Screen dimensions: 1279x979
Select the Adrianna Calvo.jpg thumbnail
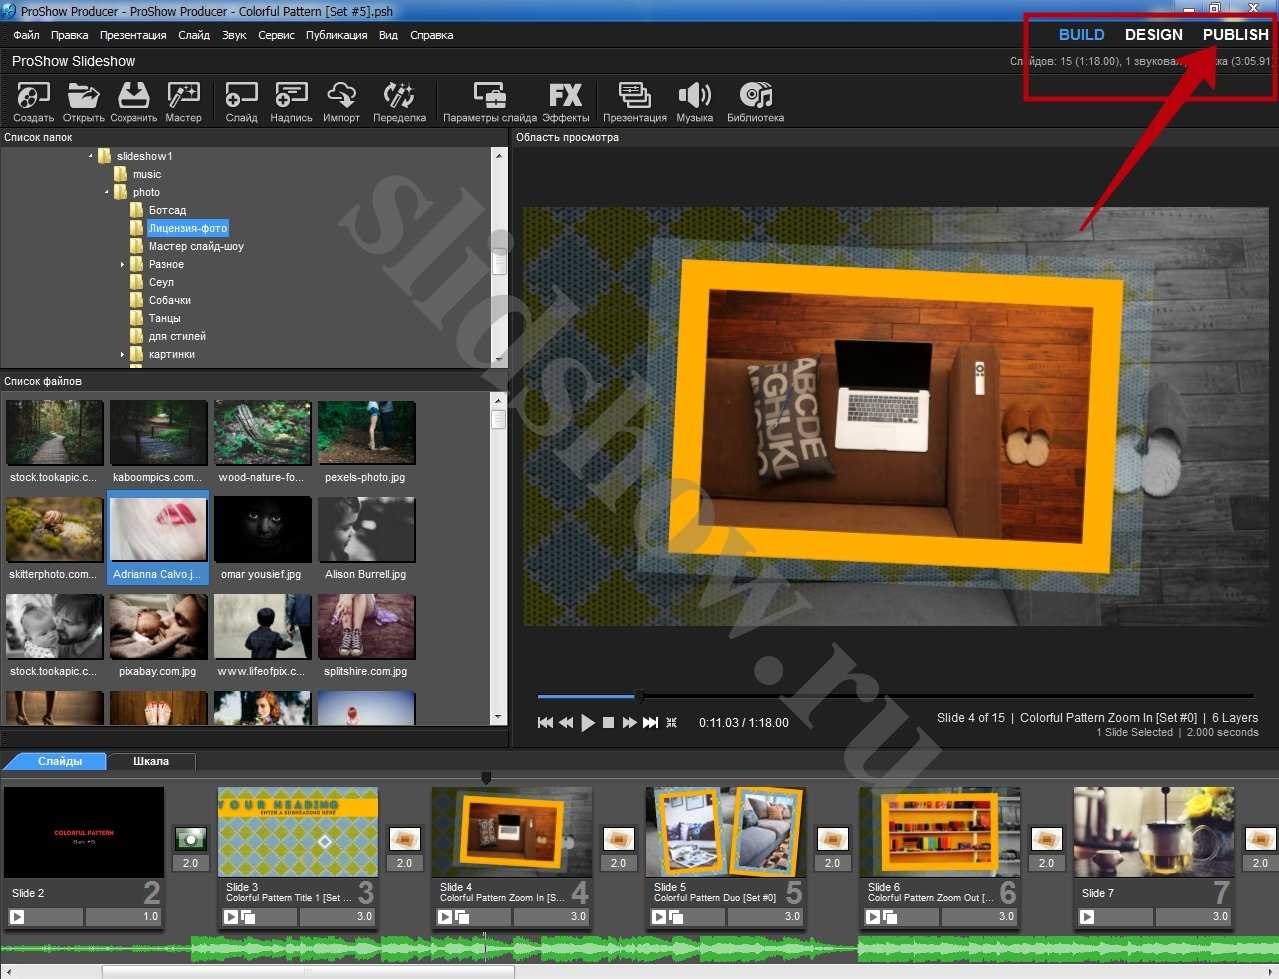(x=158, y=538)
